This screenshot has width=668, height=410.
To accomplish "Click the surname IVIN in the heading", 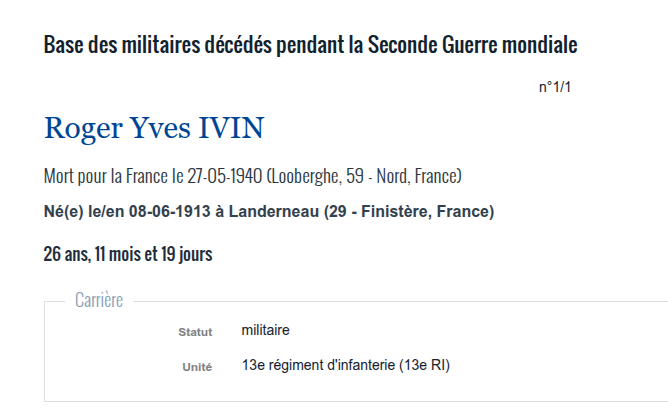I will coord(231,128).
